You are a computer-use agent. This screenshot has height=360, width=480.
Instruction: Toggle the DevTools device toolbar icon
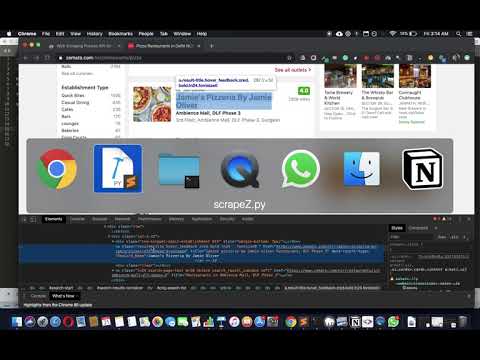[x=33, y=219]
